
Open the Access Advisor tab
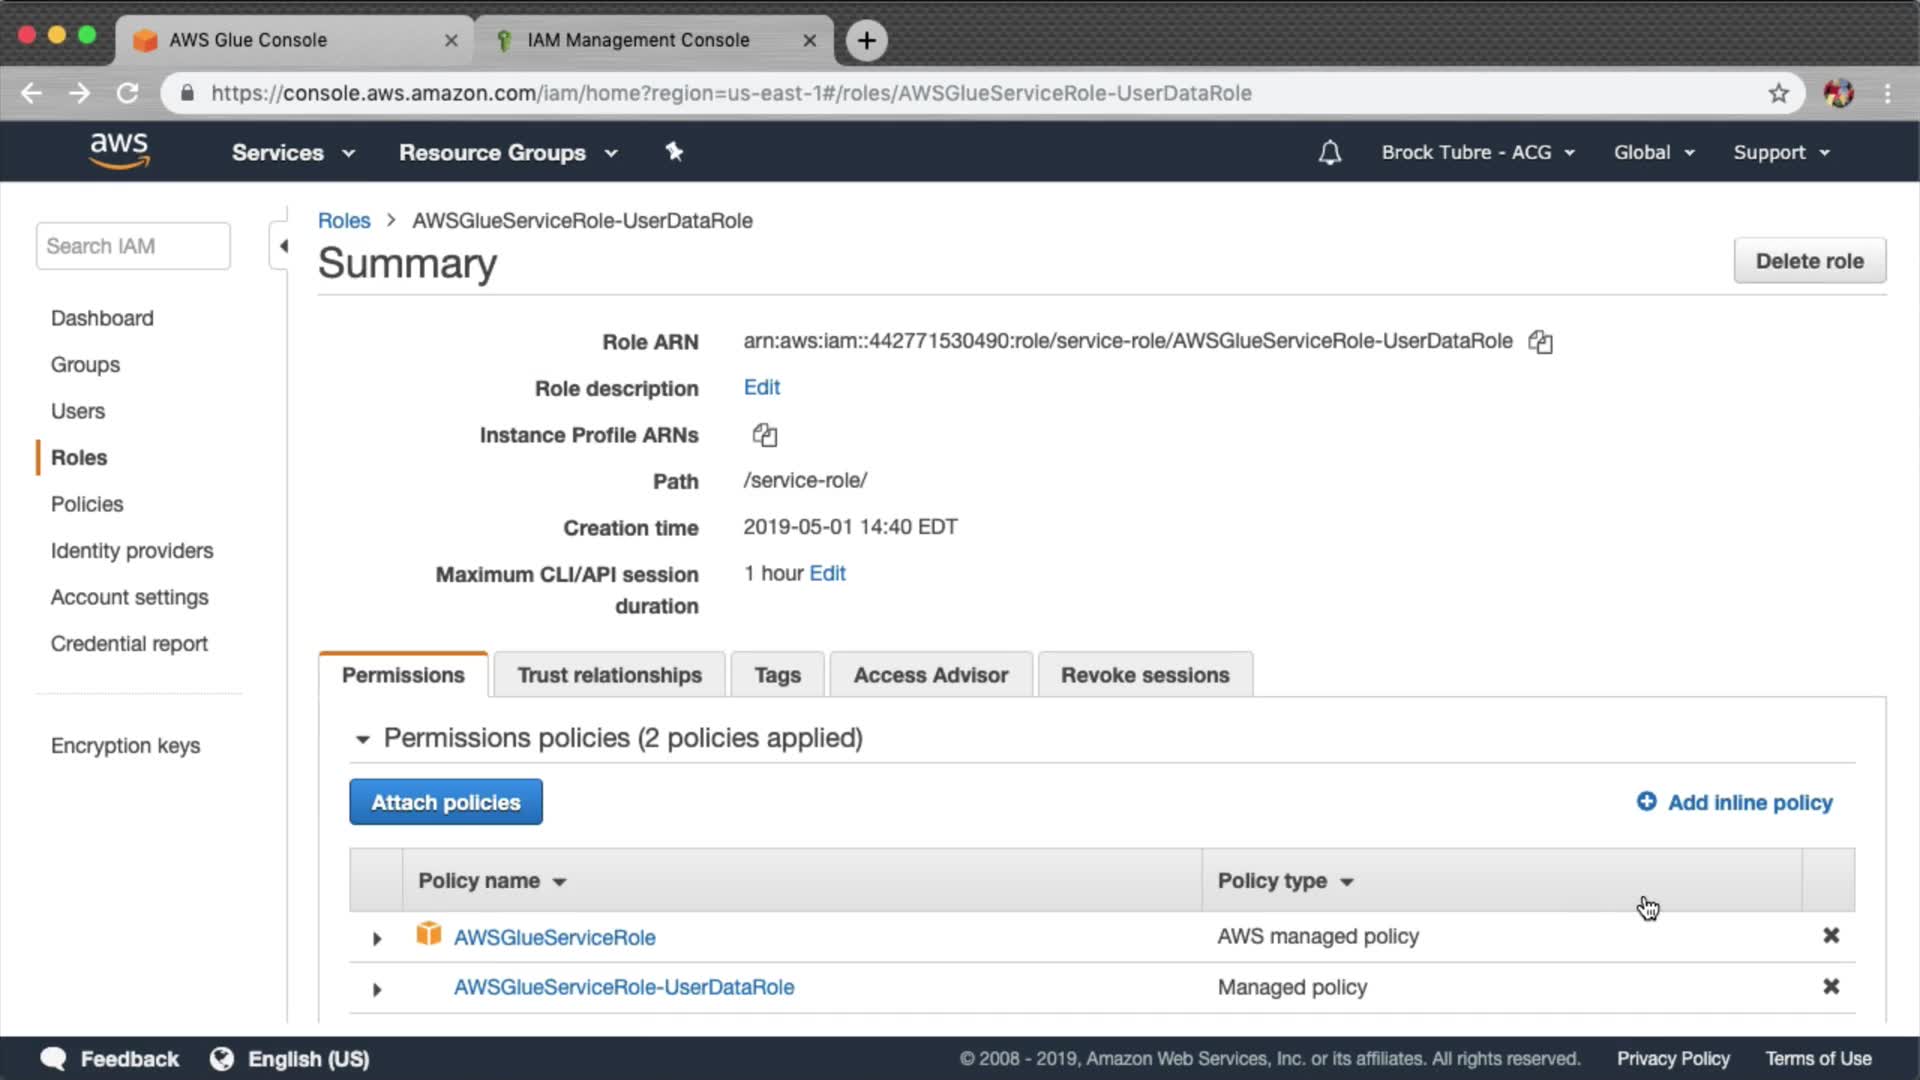(x=930, y=675)
